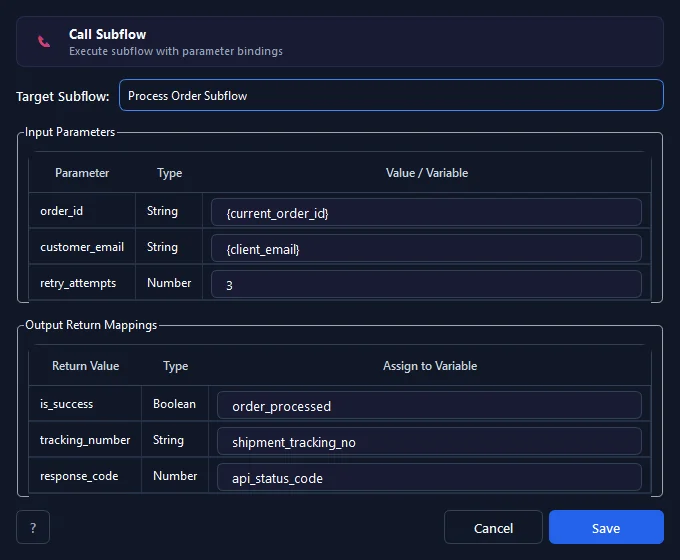Click the Return Value column header

[85, 366]
